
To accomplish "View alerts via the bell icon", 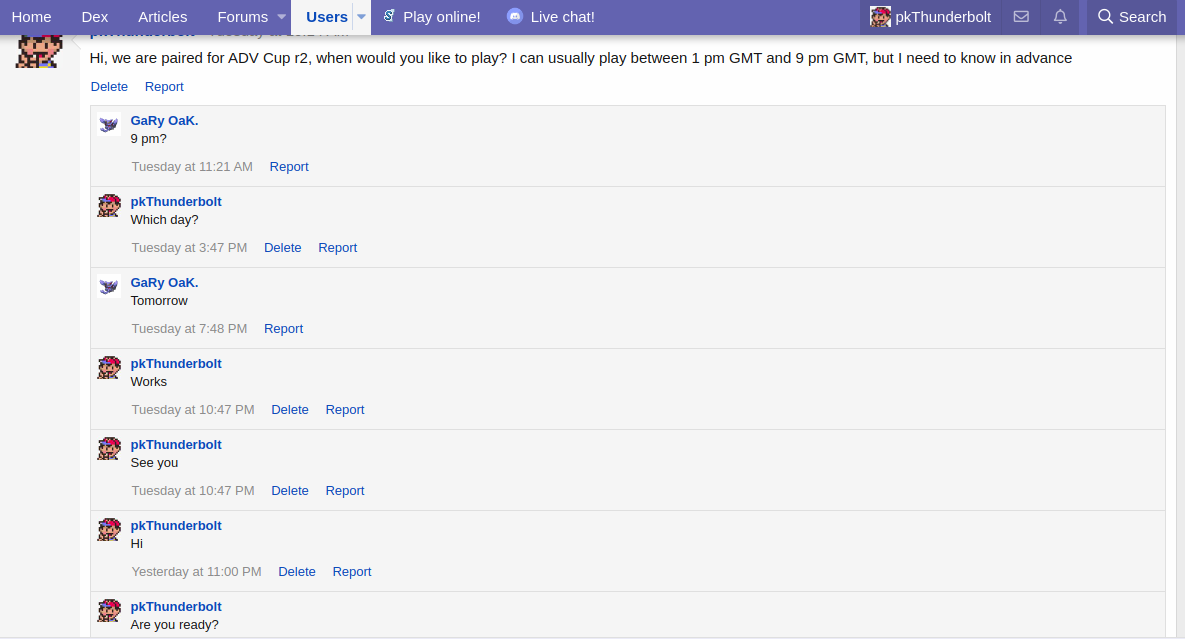I will (1060, 17).
